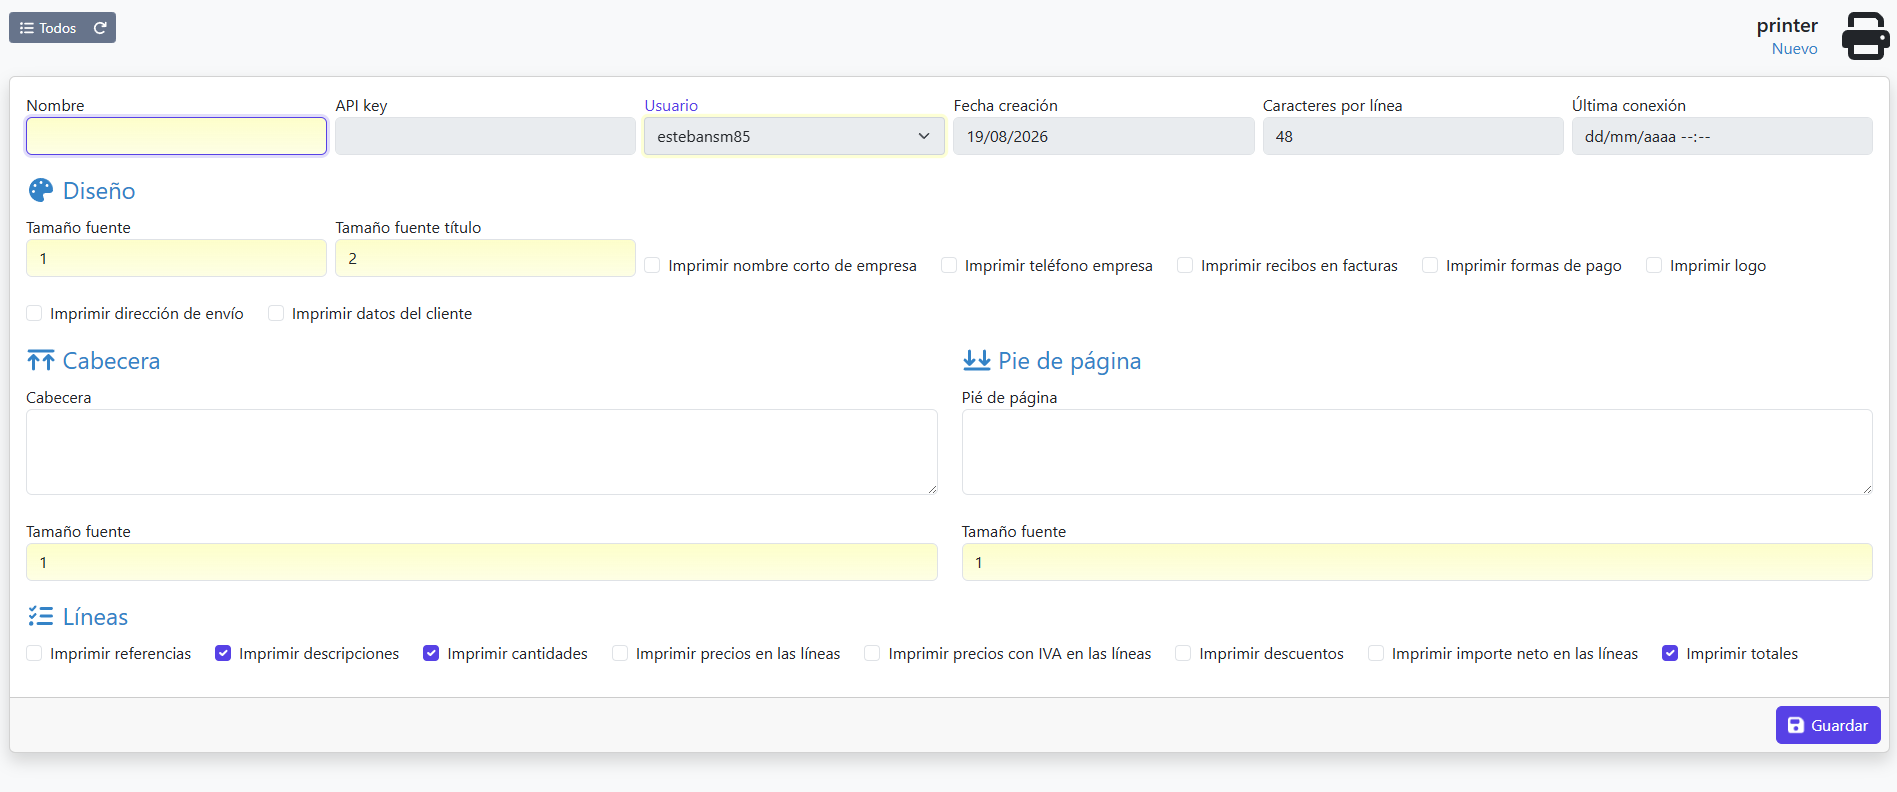The width and height of the screenshot is (1897, 792).
Task: Focus Tamaño fuente field under Cabecera
Action: pyautogui.click(x=482, y=562)
